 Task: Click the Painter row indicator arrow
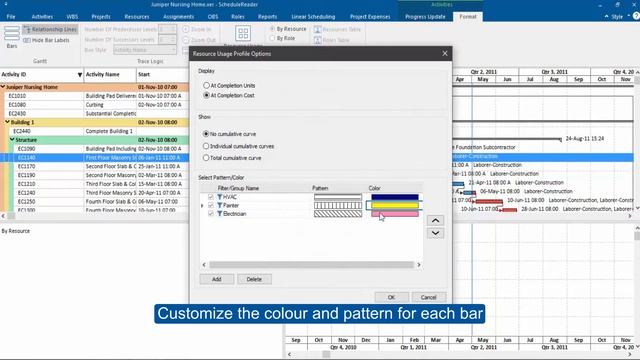coord(202,206)
